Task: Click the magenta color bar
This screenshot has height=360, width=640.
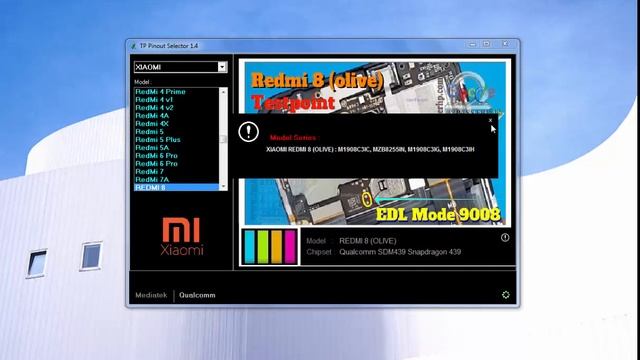Action: (290, 247)
